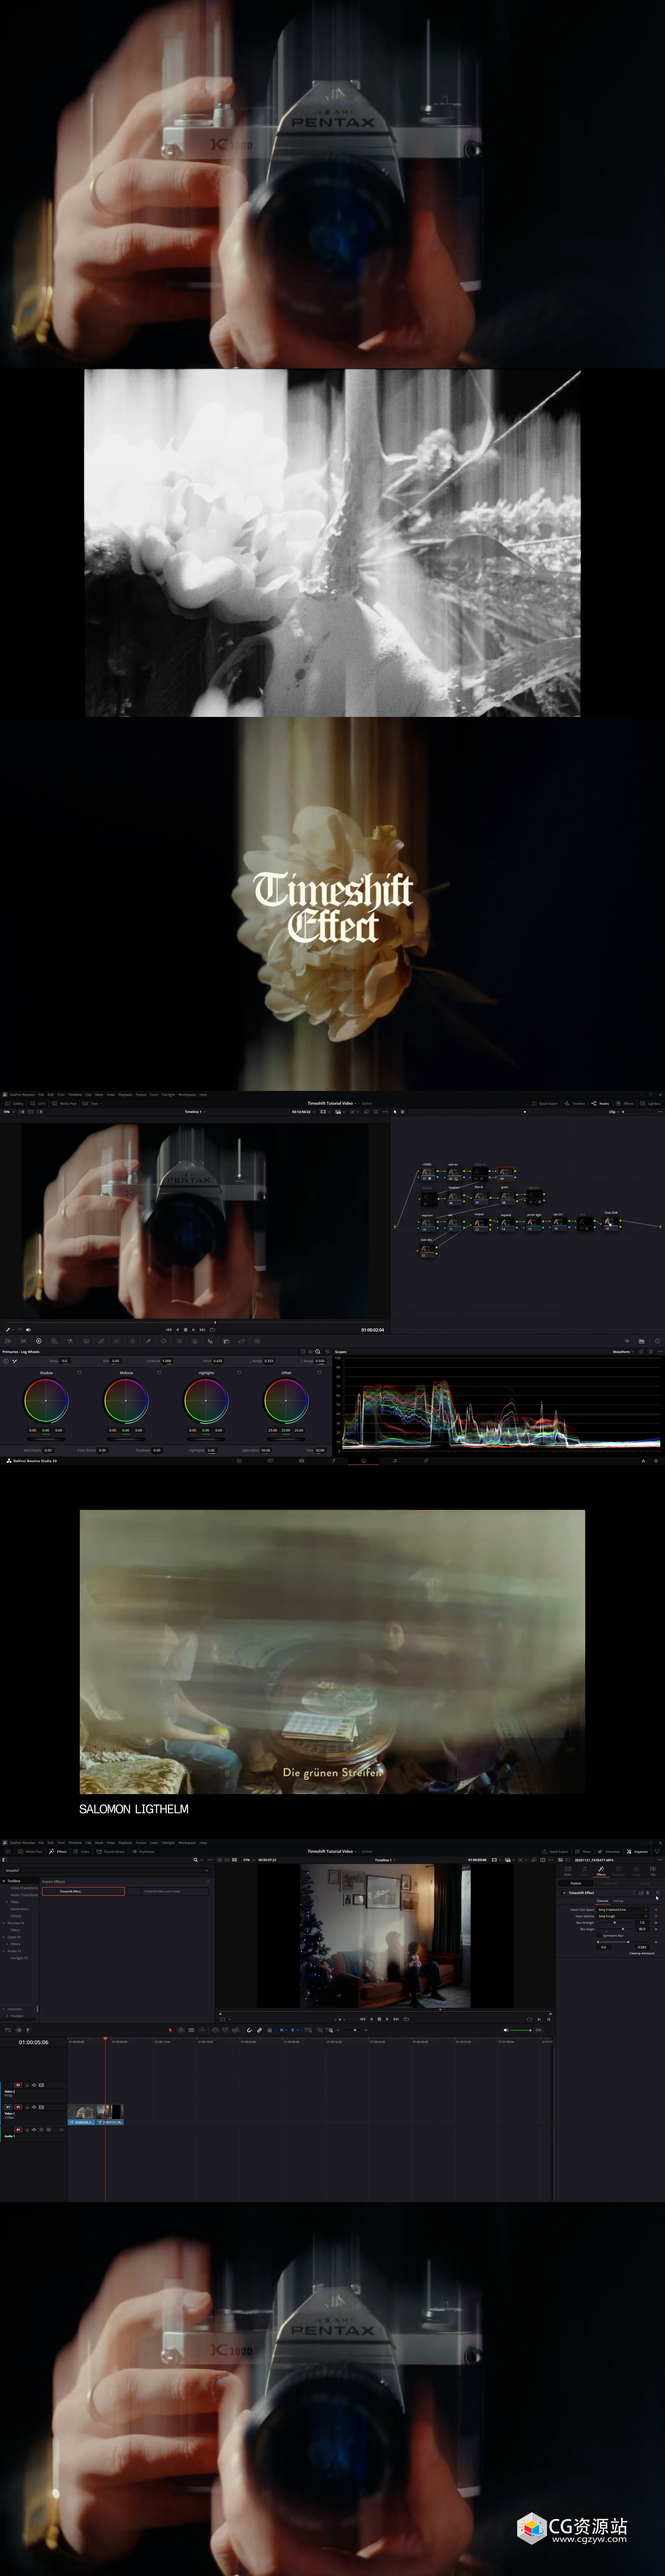Show Scopes via palette toolbar icon, Color page
The width and height of the screenshot is (665, 2576).
(x=643, y=1341)
